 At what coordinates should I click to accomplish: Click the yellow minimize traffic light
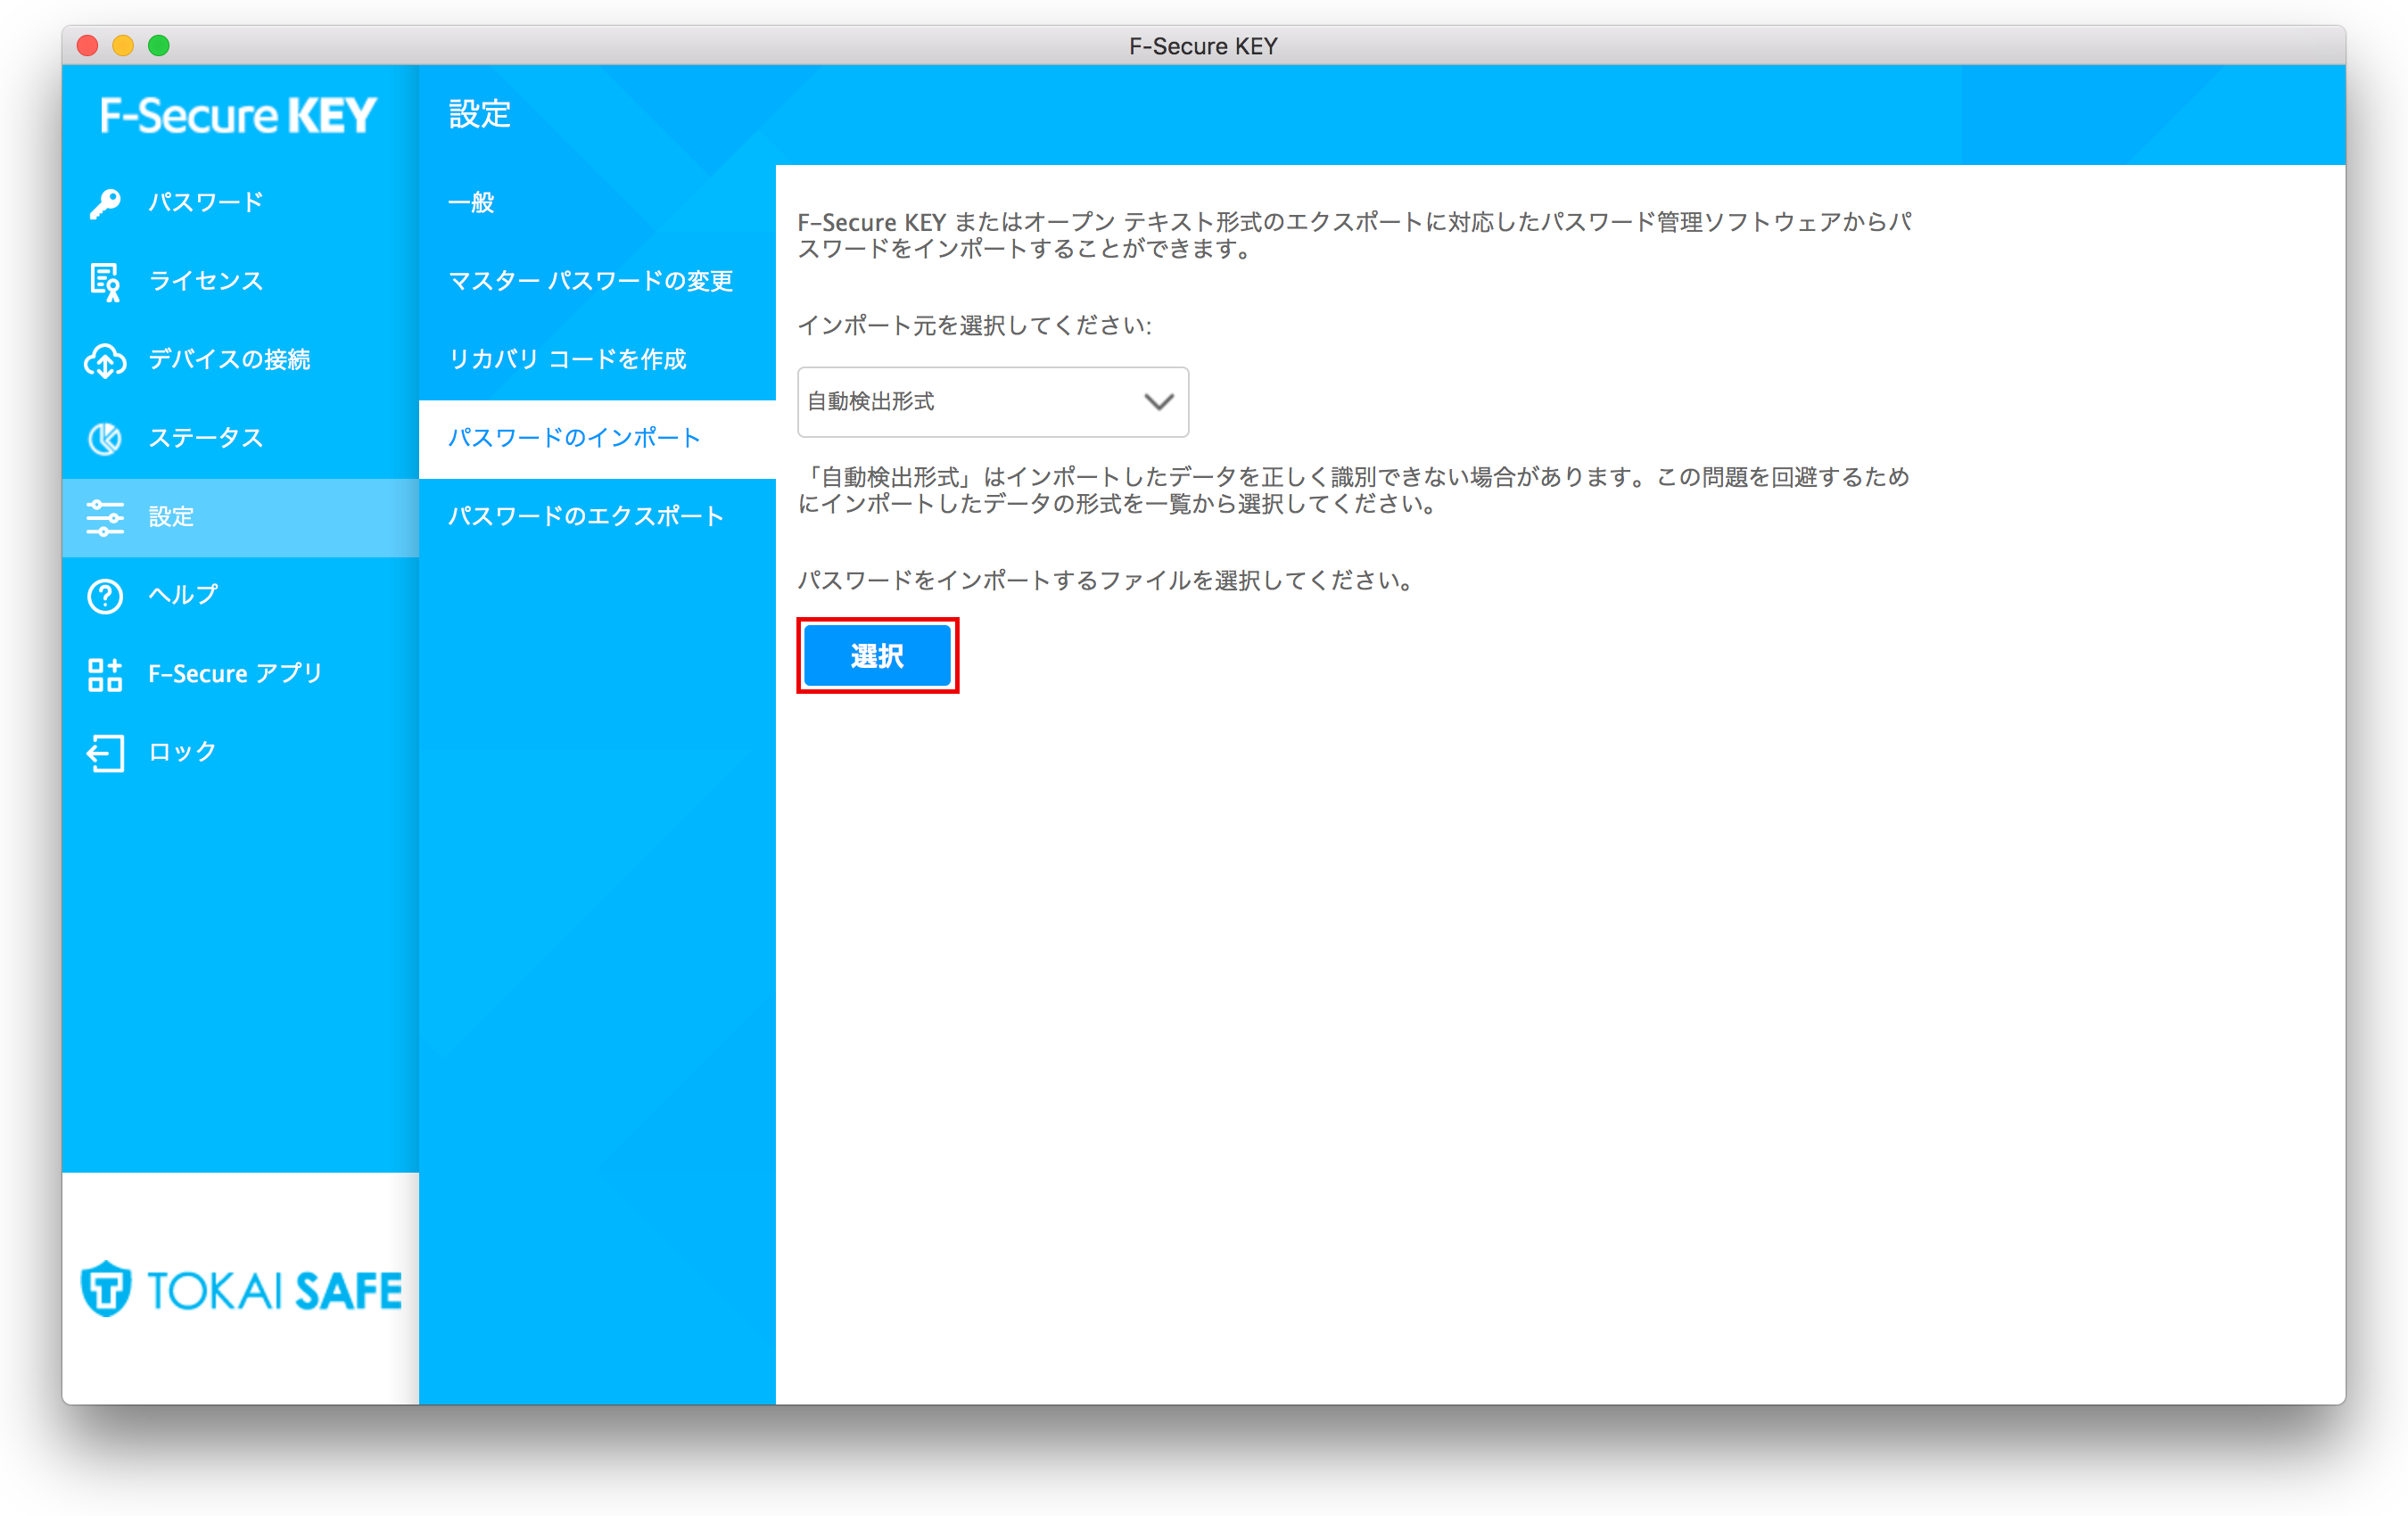click(123, 45)
